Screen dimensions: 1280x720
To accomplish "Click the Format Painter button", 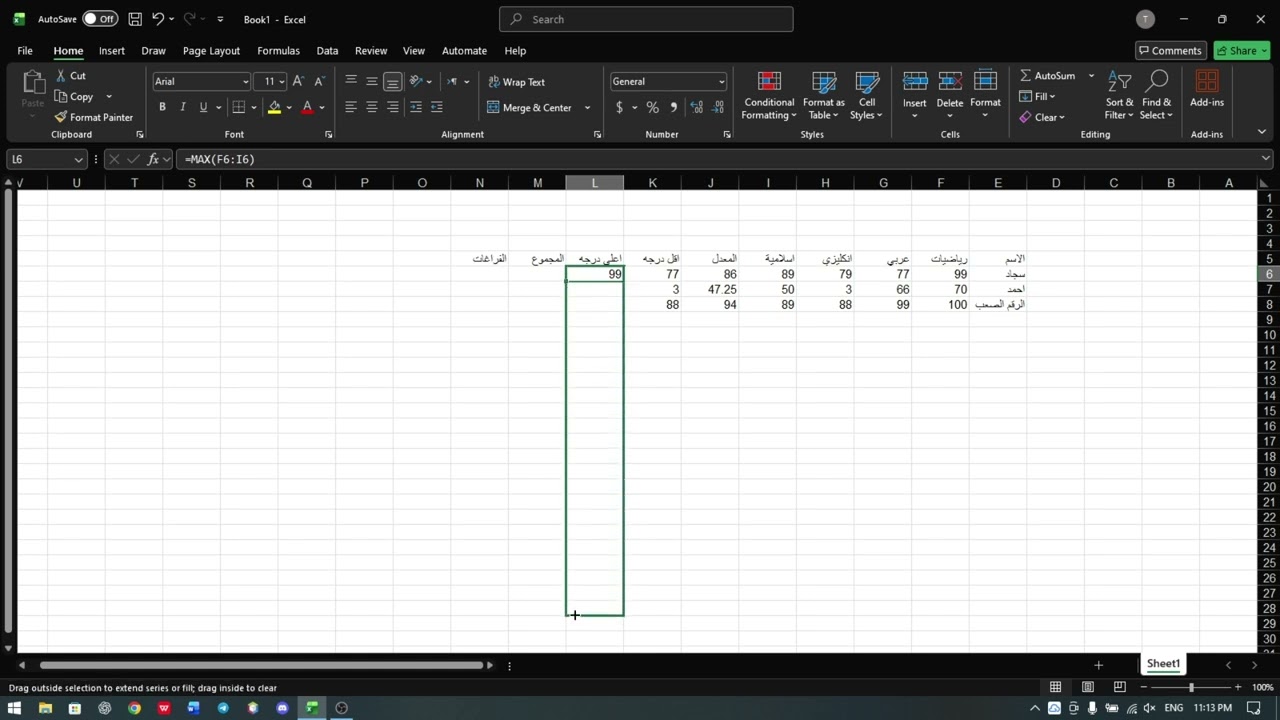I will coord(94,117).
